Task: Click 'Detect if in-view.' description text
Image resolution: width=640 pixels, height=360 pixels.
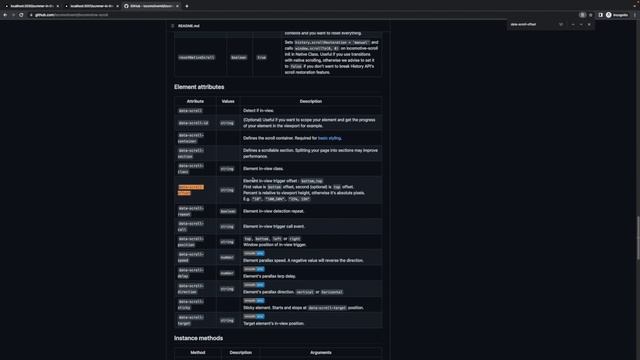Action: tap(258, 111)
